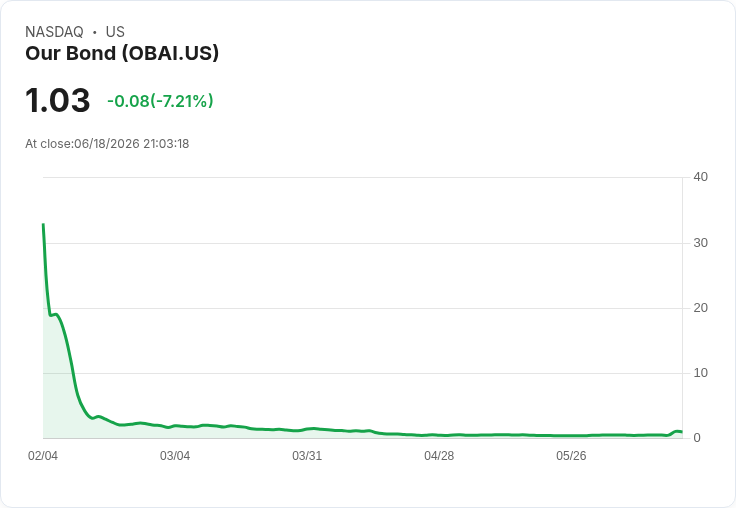The image size is (736, 508).
Task: Click the chart line's starting peak near 33
Action: pos(44,225)
